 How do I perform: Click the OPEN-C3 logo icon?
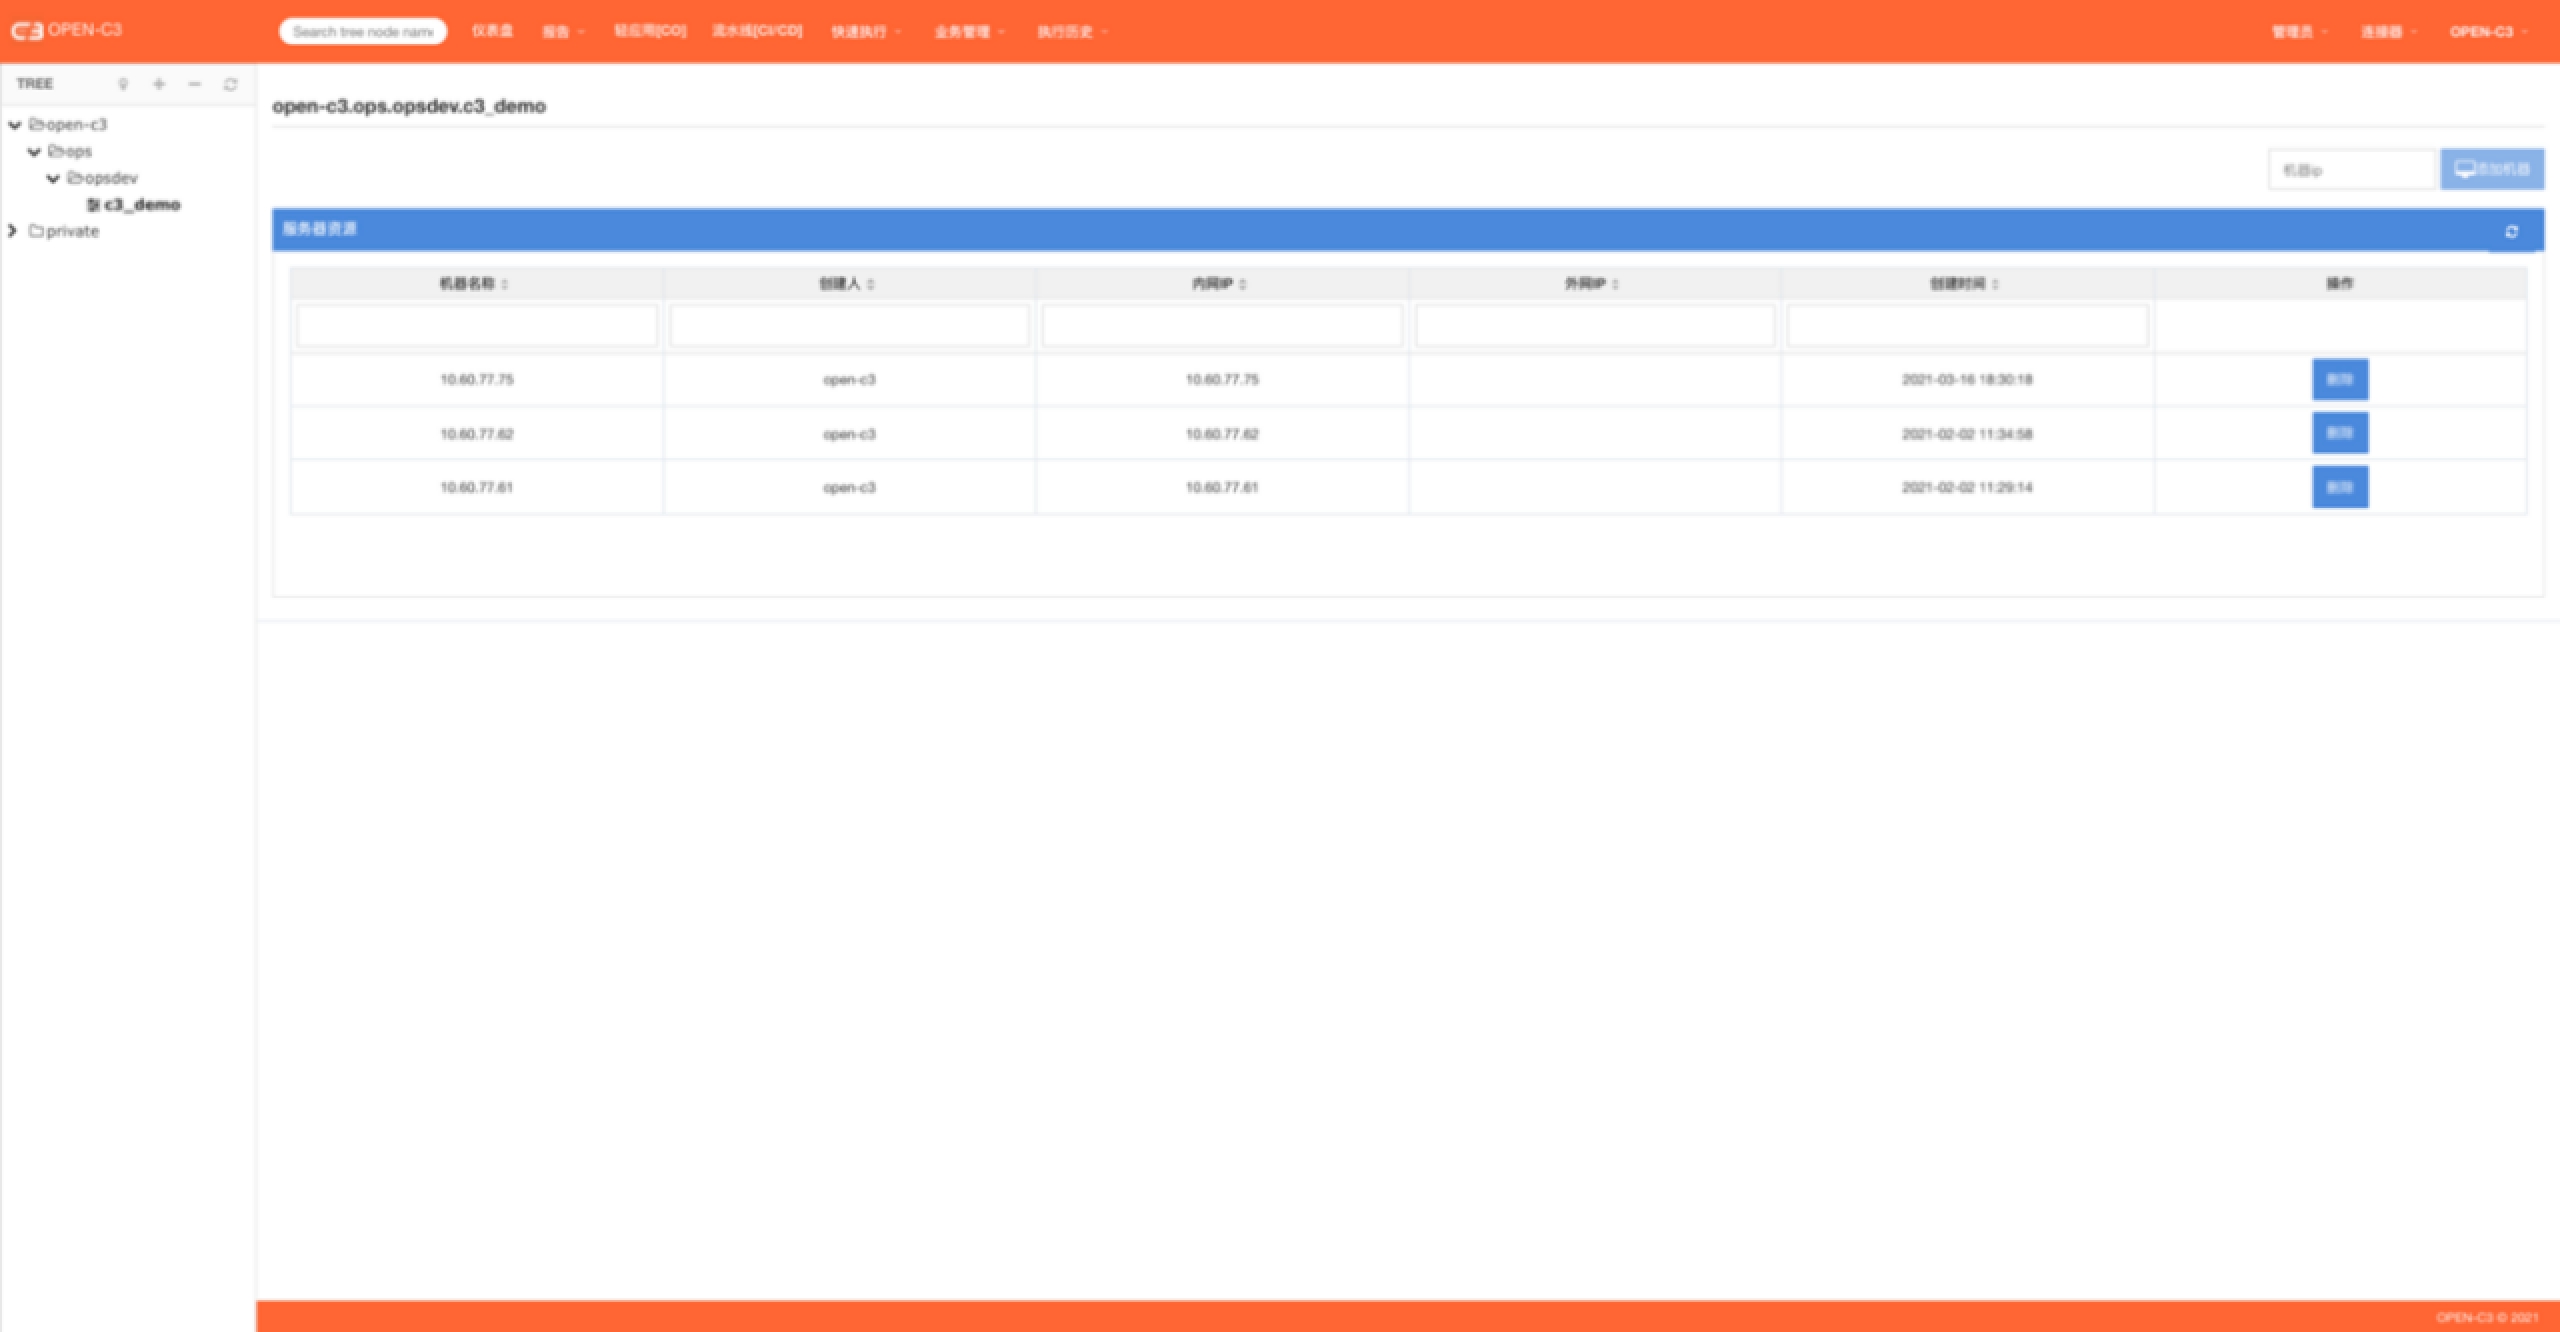[26, 31]
